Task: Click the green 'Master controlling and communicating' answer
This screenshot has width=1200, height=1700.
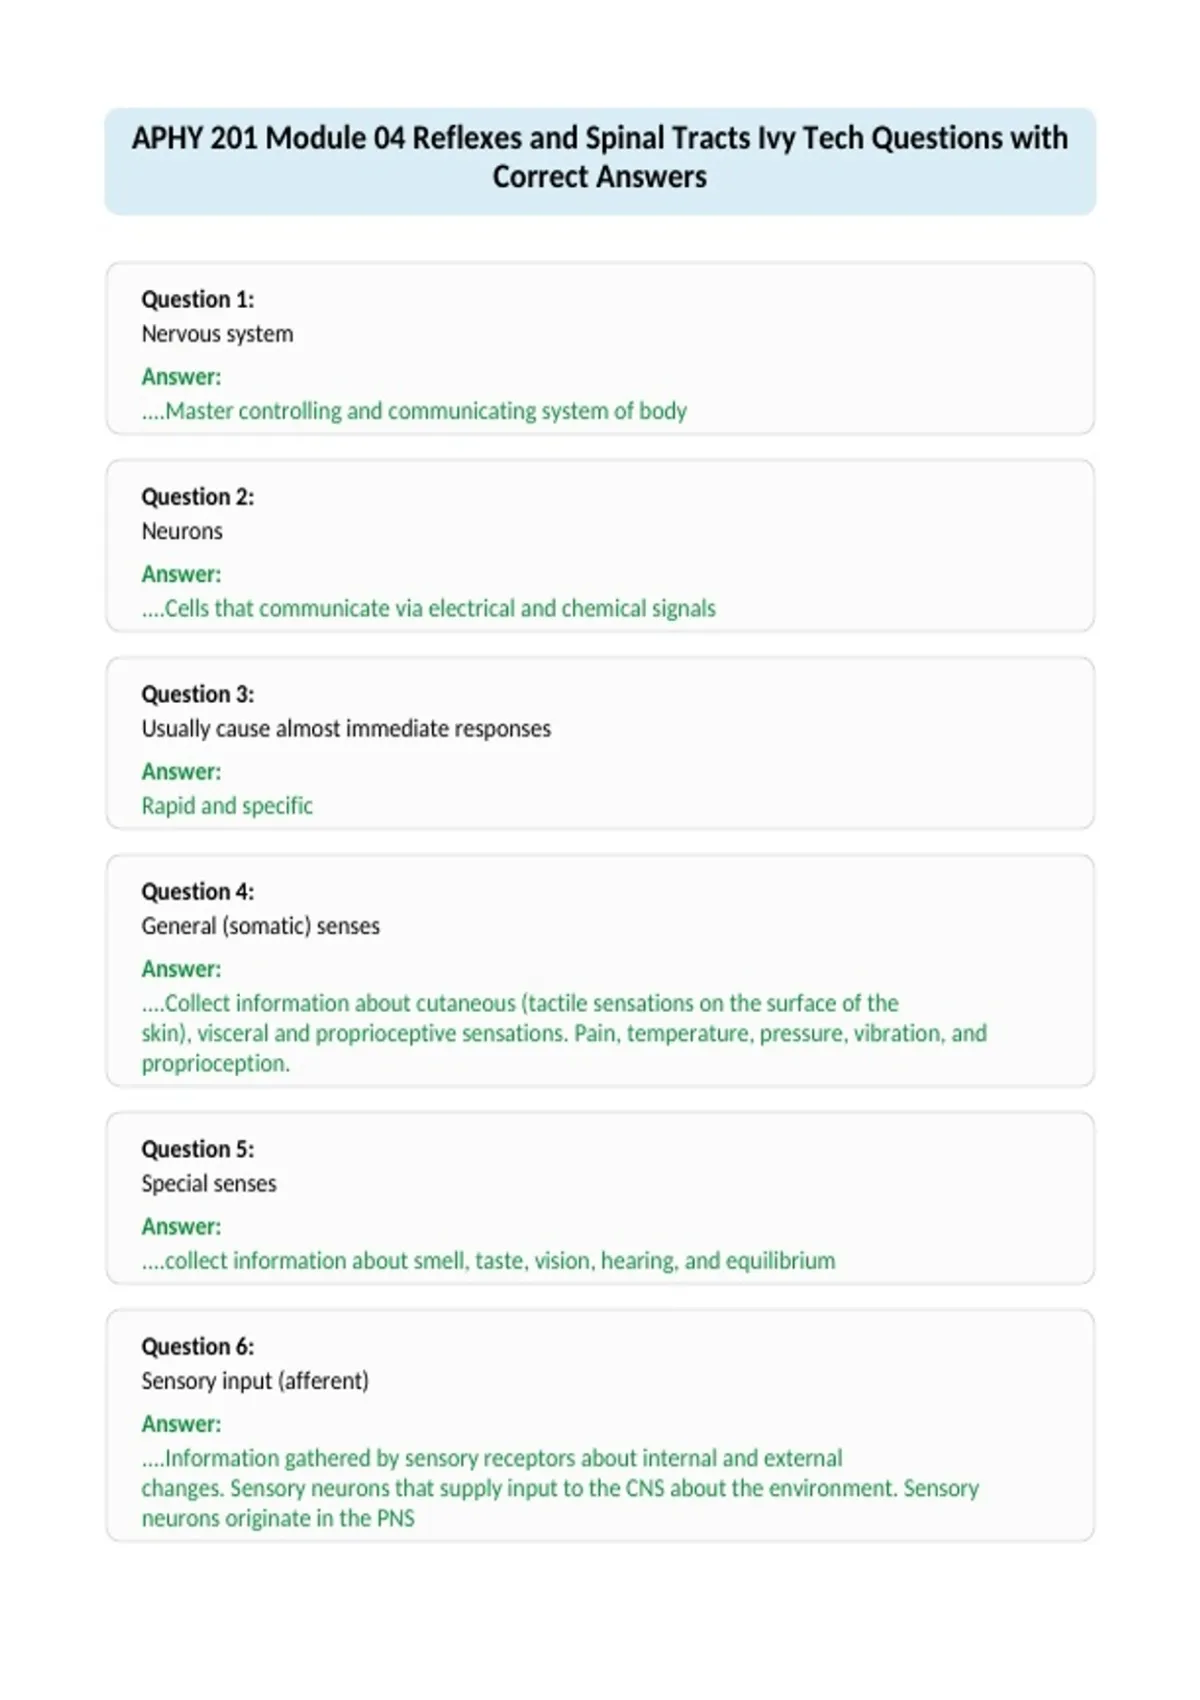Action: pyautogui.click(x=414, y=411)
